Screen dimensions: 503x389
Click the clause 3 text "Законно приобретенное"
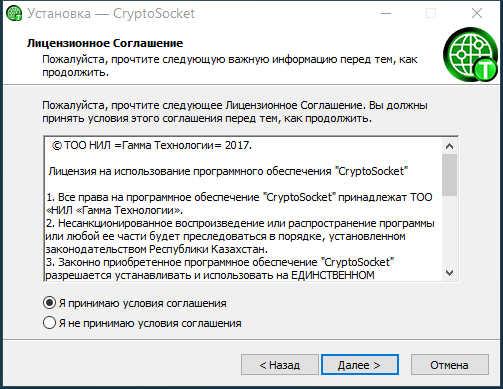pos(120,262)
